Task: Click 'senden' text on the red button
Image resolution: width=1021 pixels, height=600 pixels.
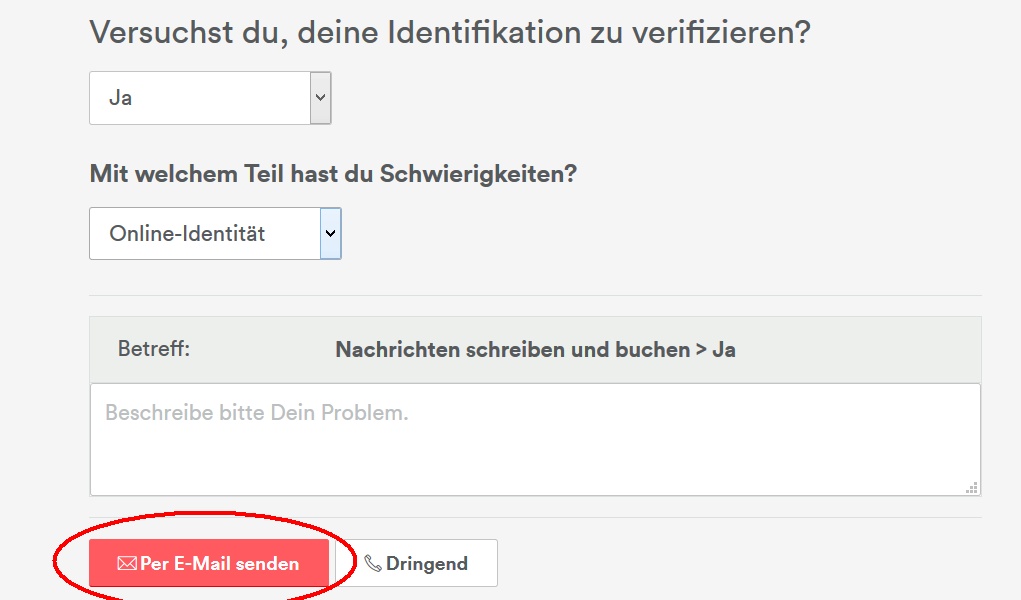Action: coord(268,564)
